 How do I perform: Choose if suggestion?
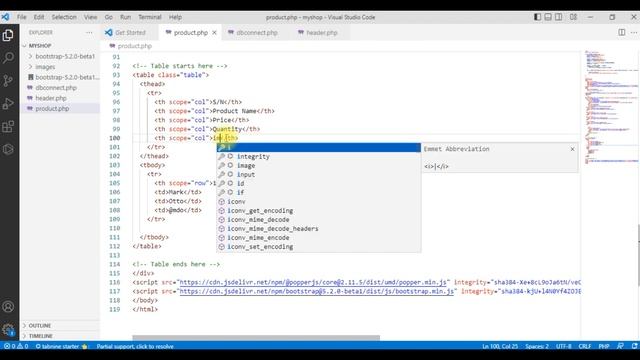(318, 192)
